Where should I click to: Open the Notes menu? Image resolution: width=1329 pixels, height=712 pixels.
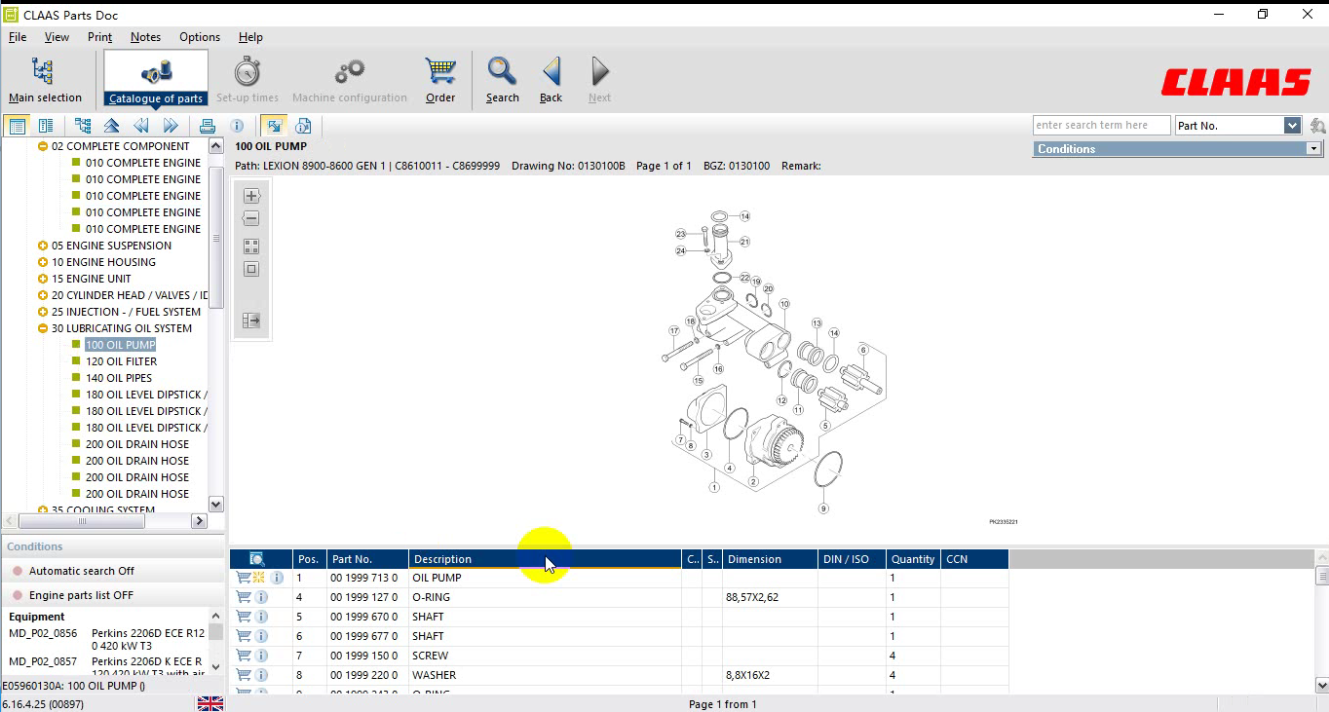[x=145, y=37]
